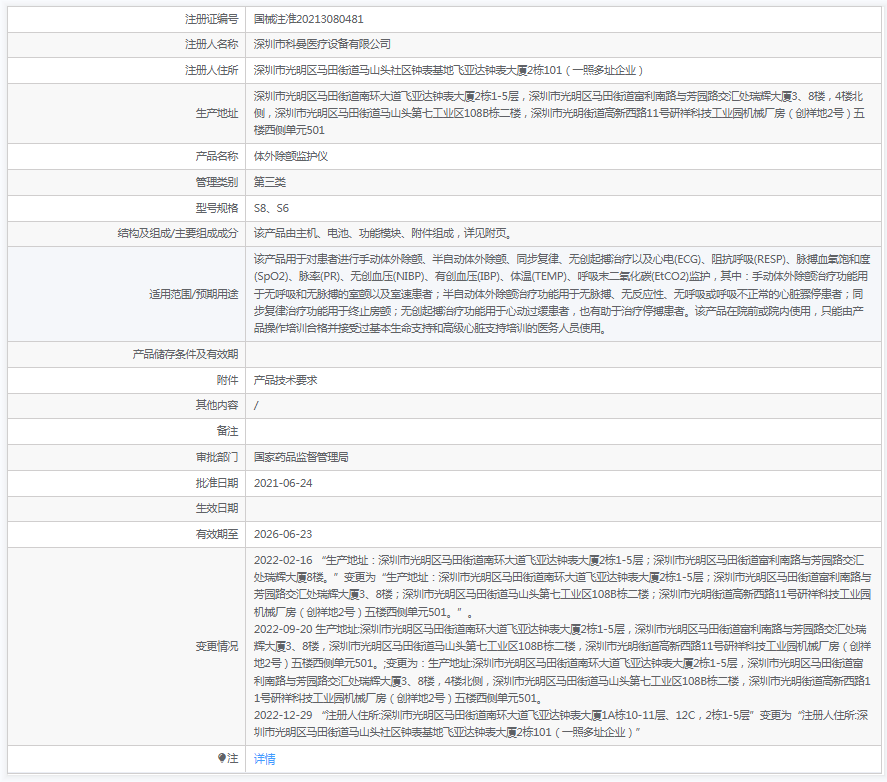Select the value 产品技术要求
887x782 pixels.
pos(286,380)
